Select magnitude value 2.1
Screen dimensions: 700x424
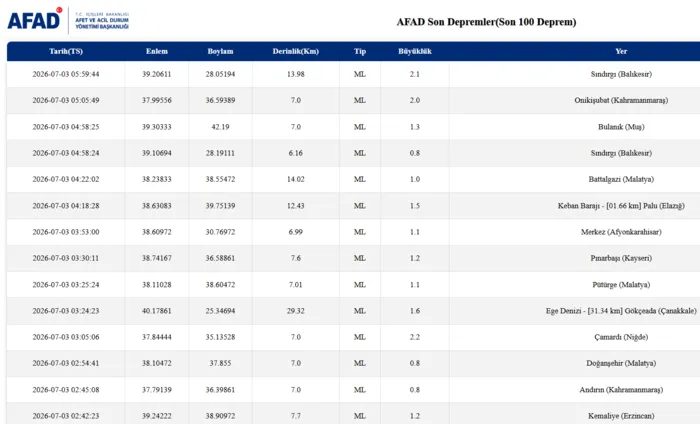(415, 74)
